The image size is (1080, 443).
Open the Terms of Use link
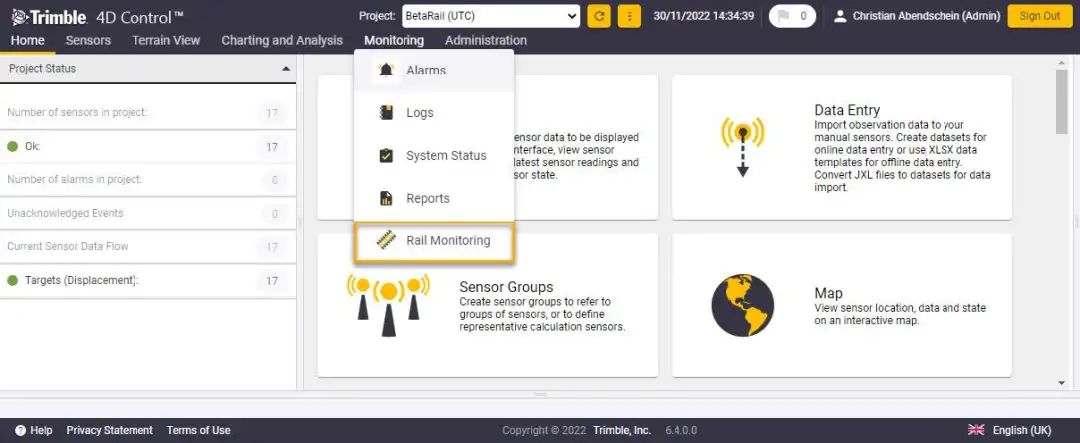(198, 430)
